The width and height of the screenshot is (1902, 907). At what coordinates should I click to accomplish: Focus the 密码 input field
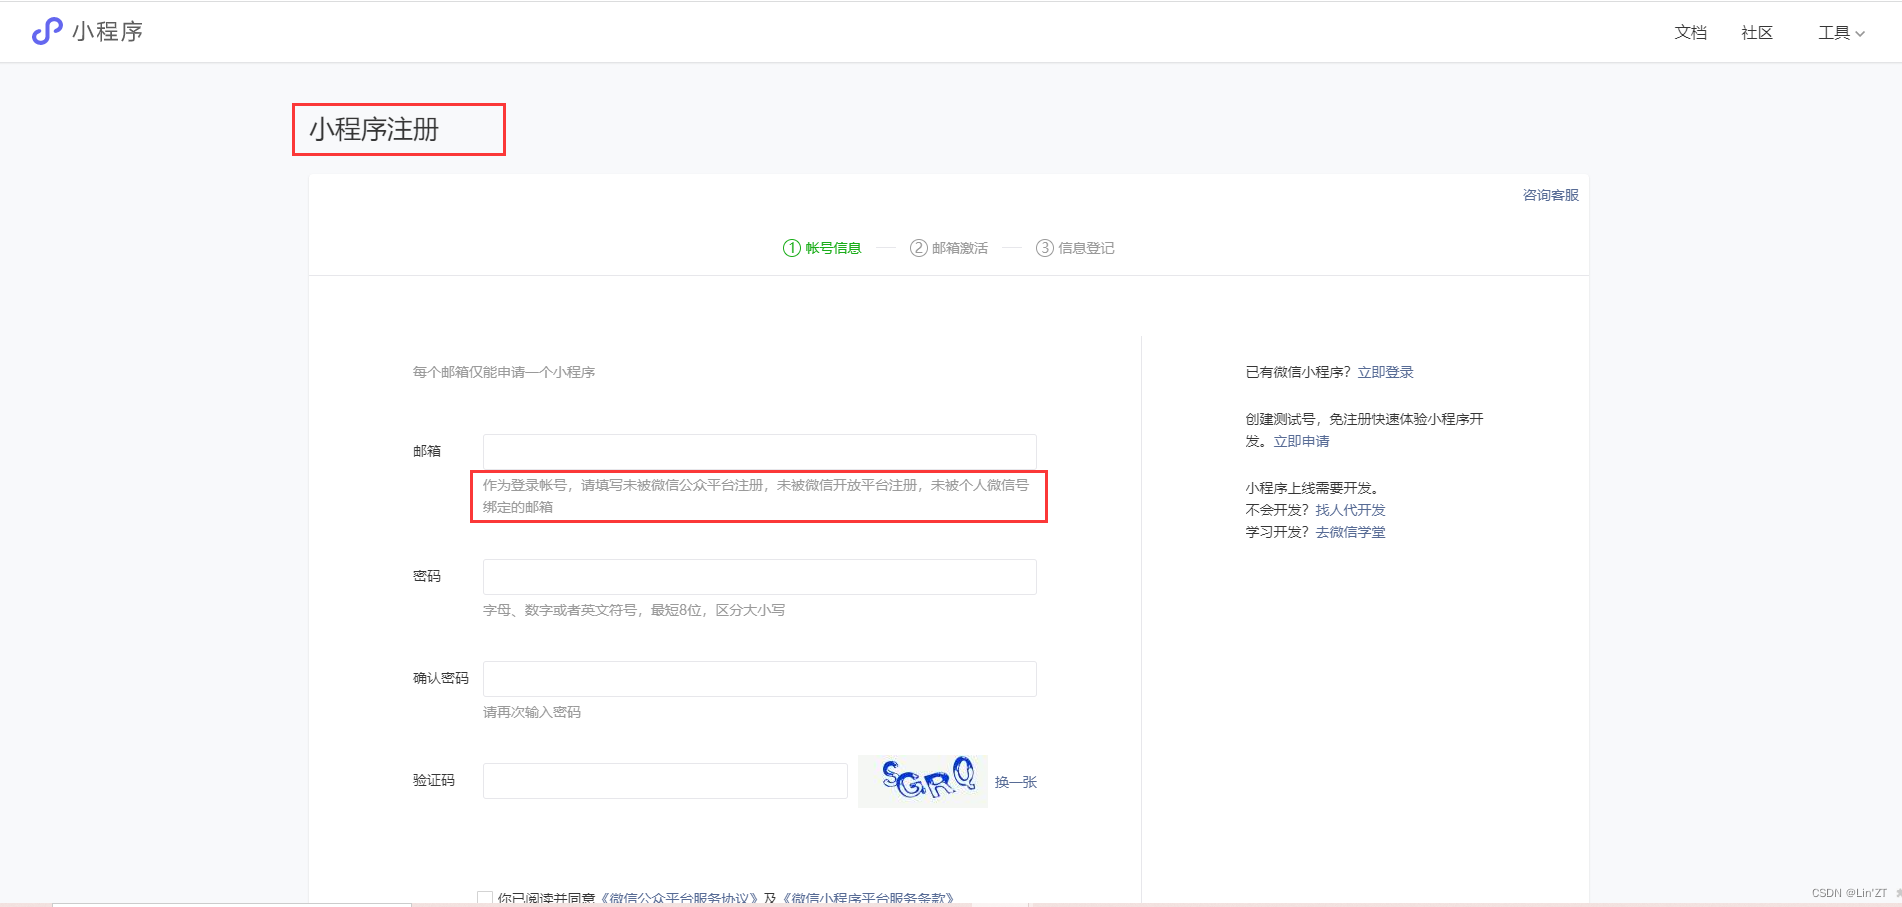760,577
